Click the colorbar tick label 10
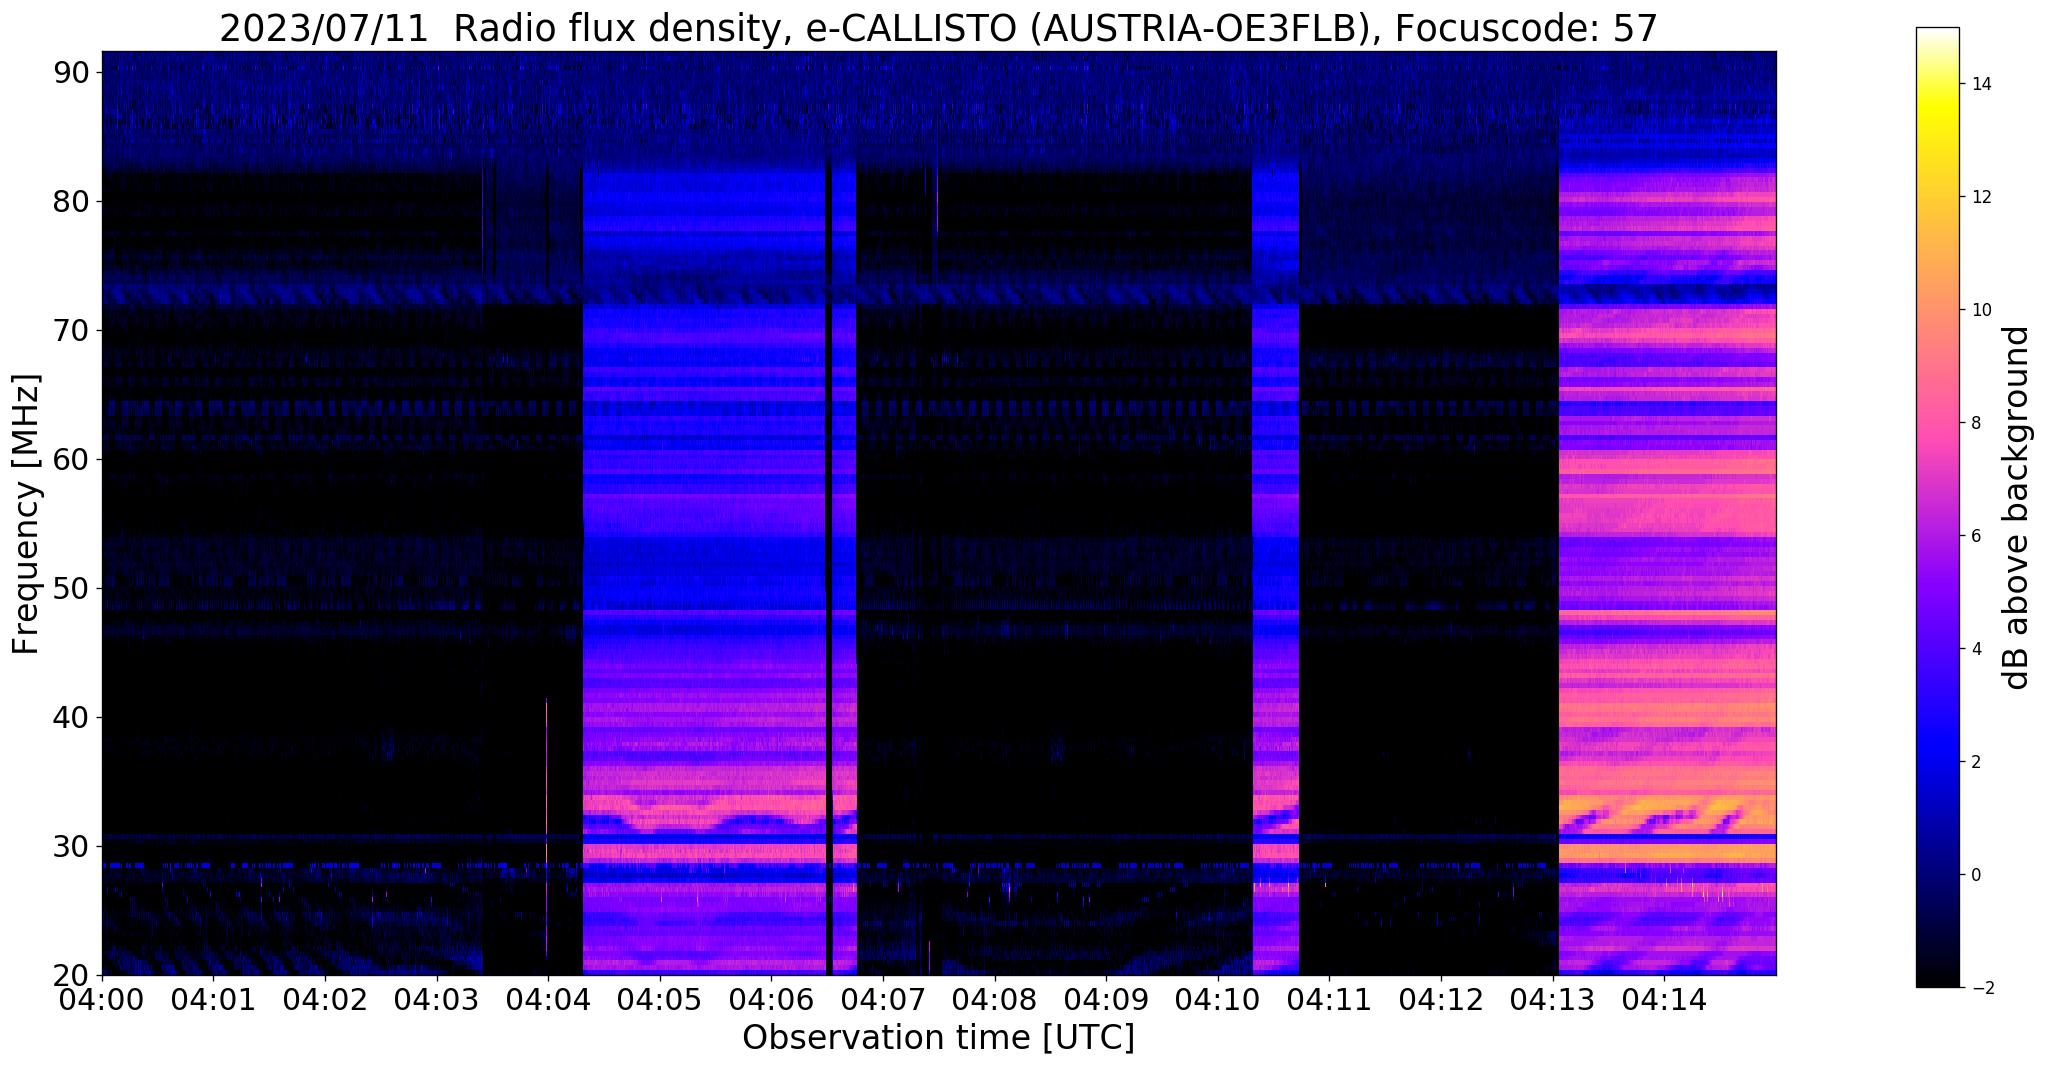This screenshot has width=2047, height=1067. click(1979, 310)
